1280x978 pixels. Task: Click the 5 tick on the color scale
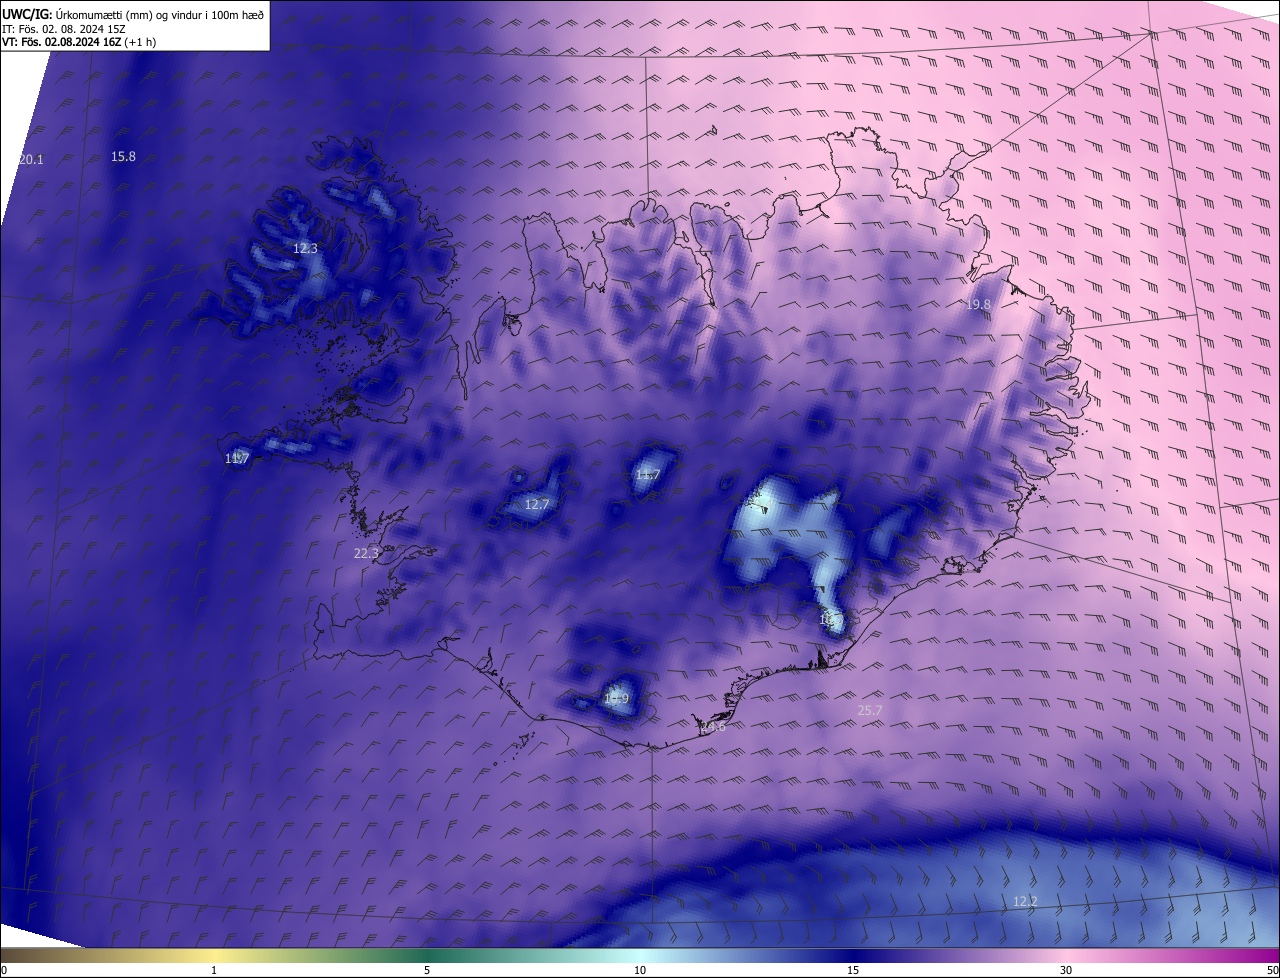[x=427, y=971]
